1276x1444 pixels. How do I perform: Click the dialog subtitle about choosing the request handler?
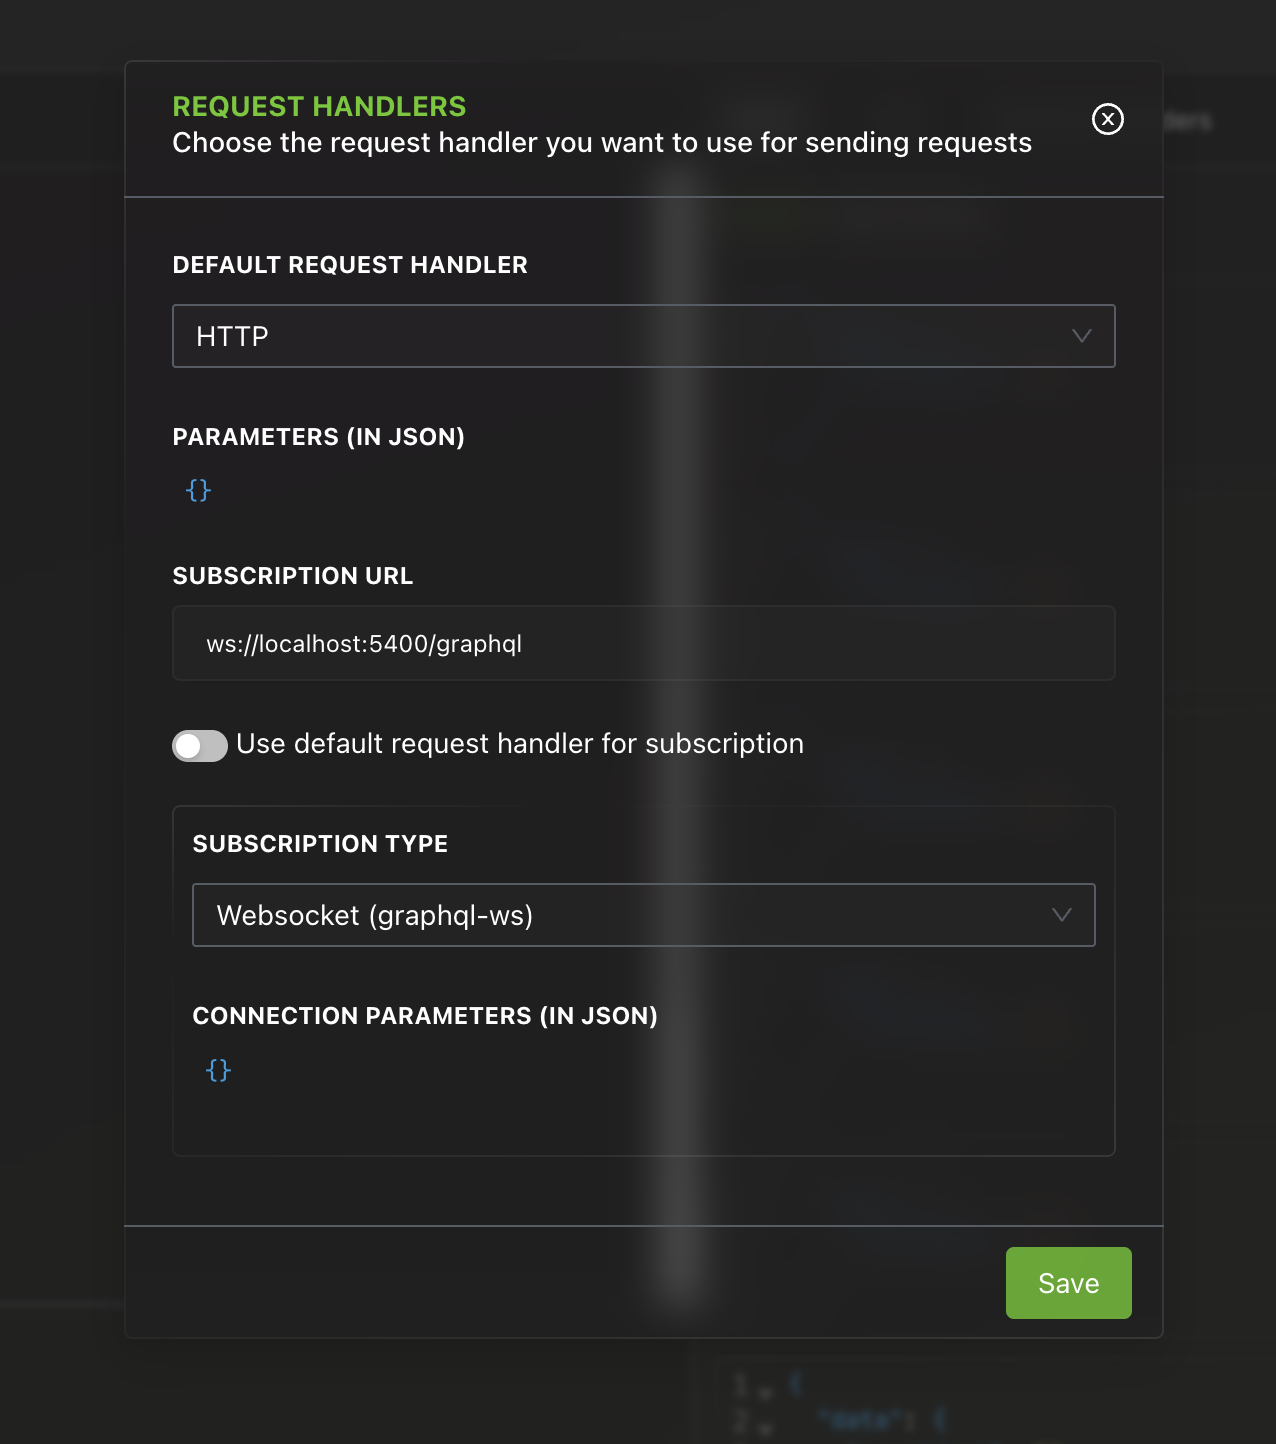(601, 143)
